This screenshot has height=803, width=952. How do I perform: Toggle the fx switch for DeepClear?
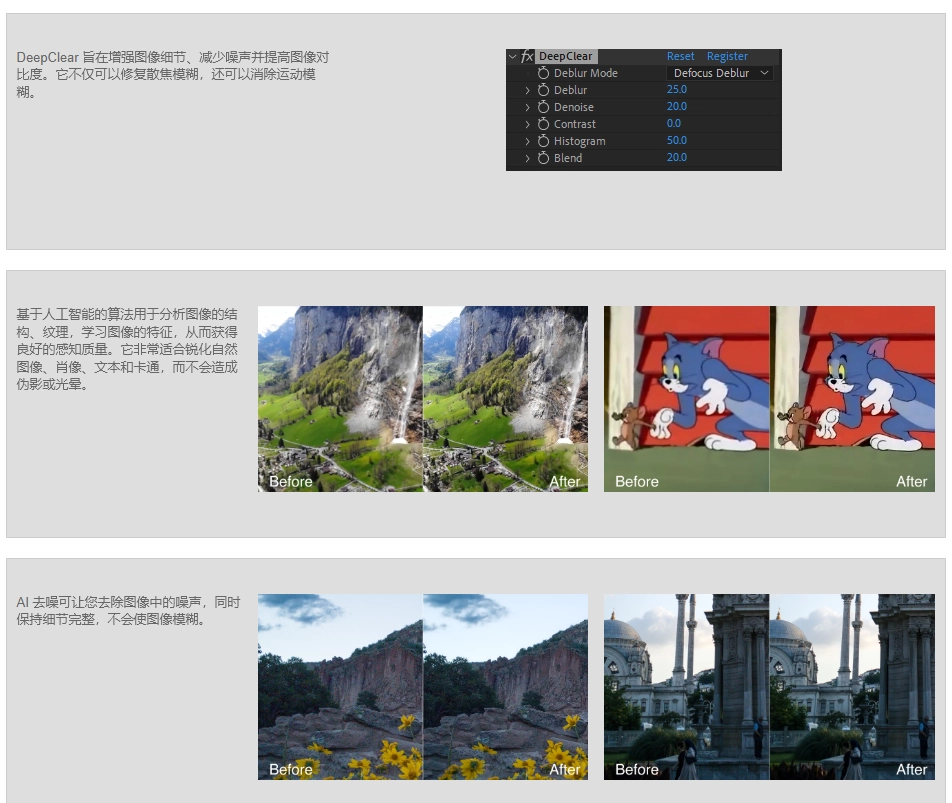[x=527, y=57]
